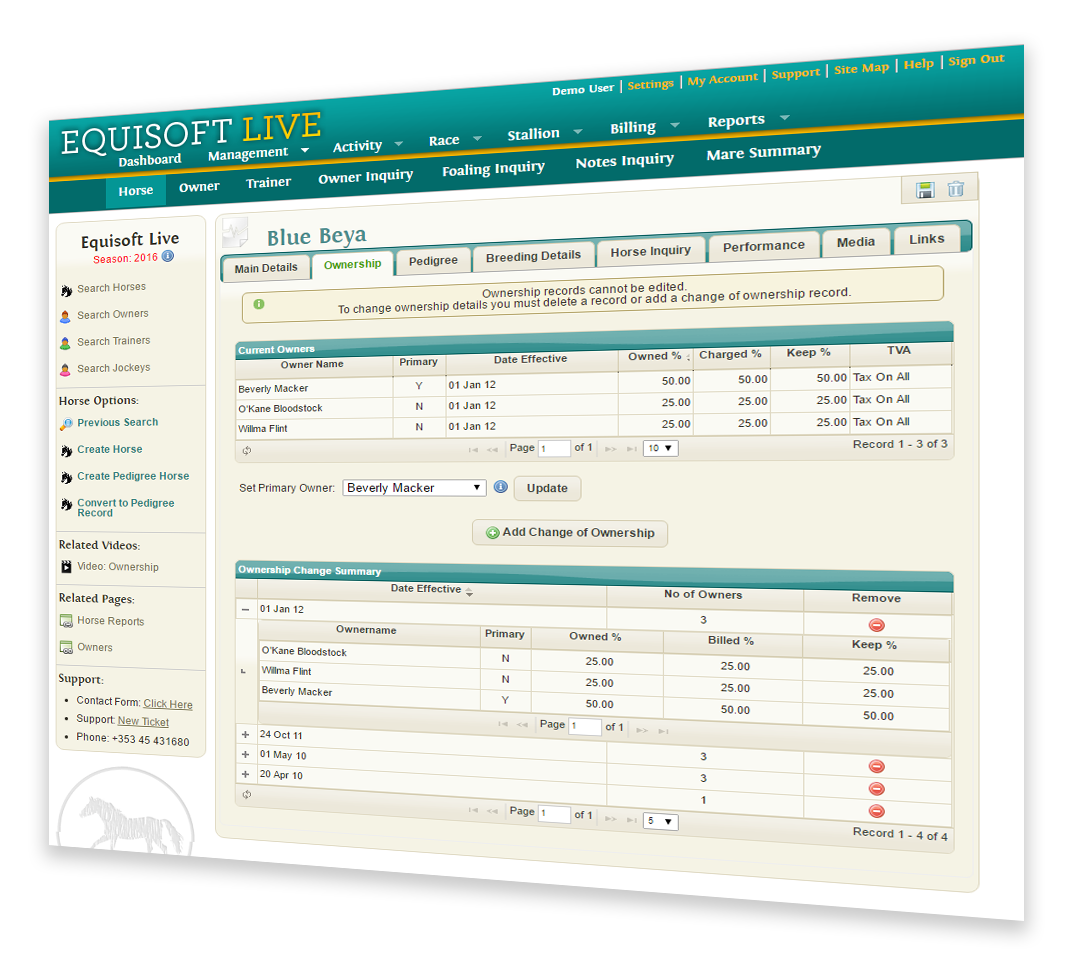
Task: Click the Previous Search magnifier icon
Action: 66,424
